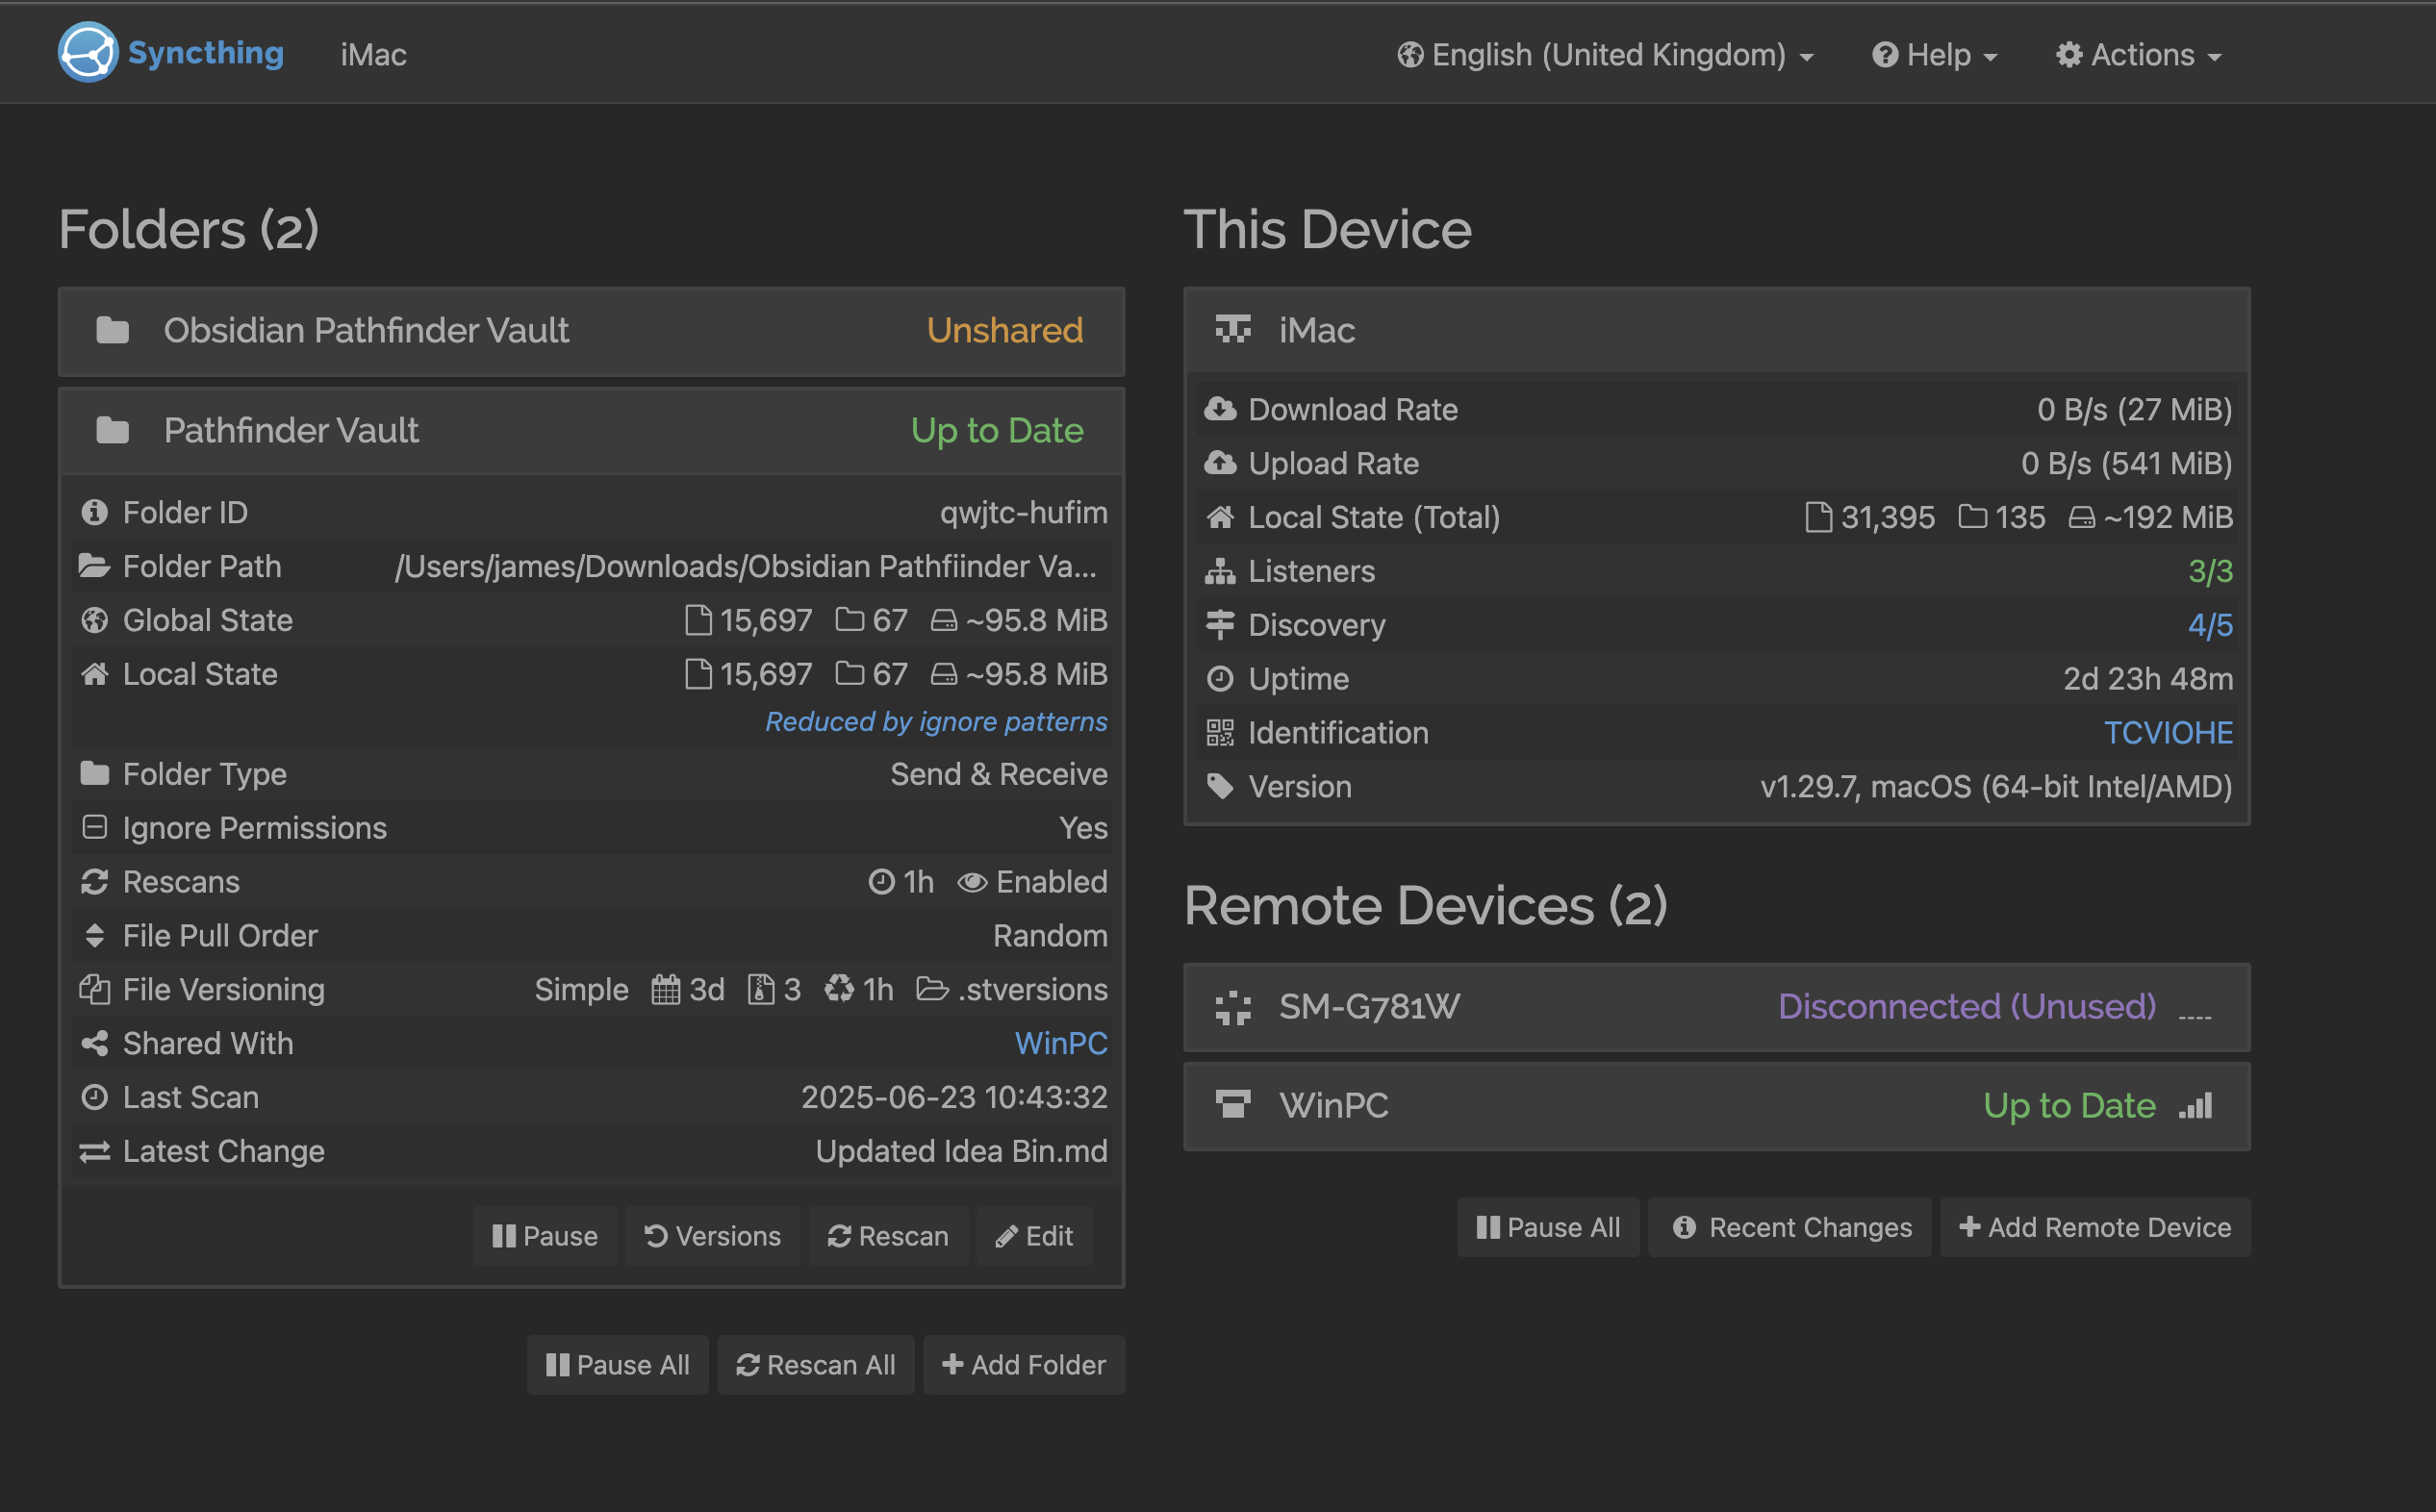2436x1512 pixels.
Task: Click the Local State home icon in folder
Action: (x=94, y=675)
